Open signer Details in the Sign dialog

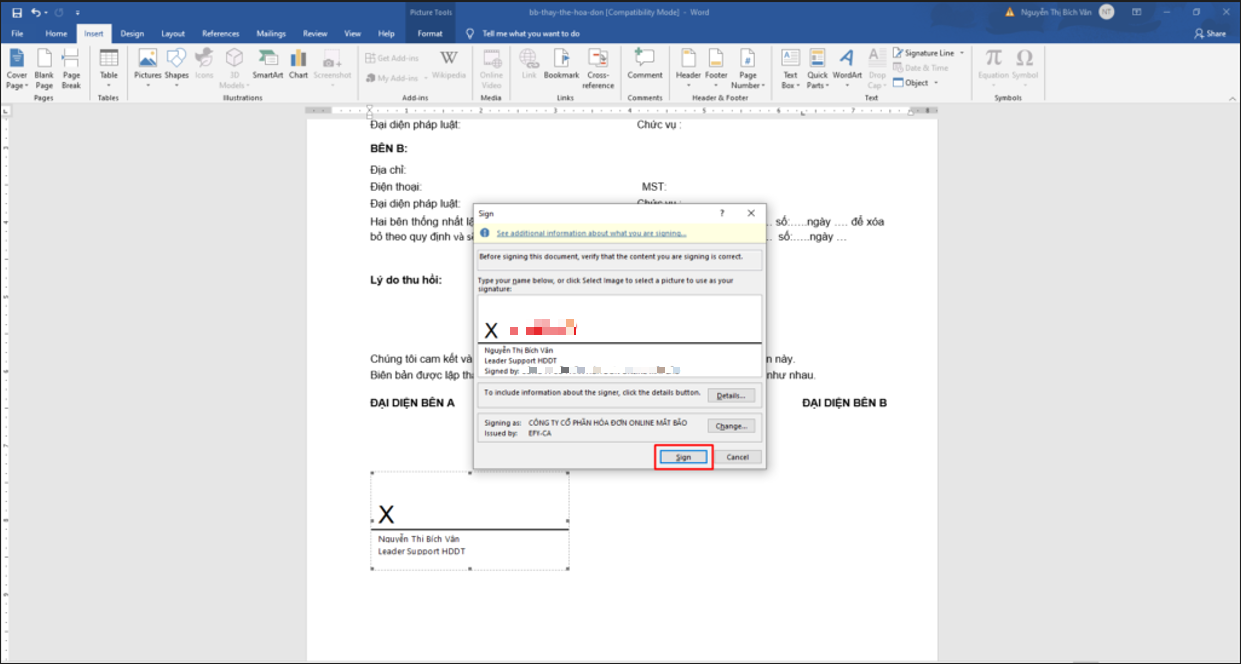[731, 395]
